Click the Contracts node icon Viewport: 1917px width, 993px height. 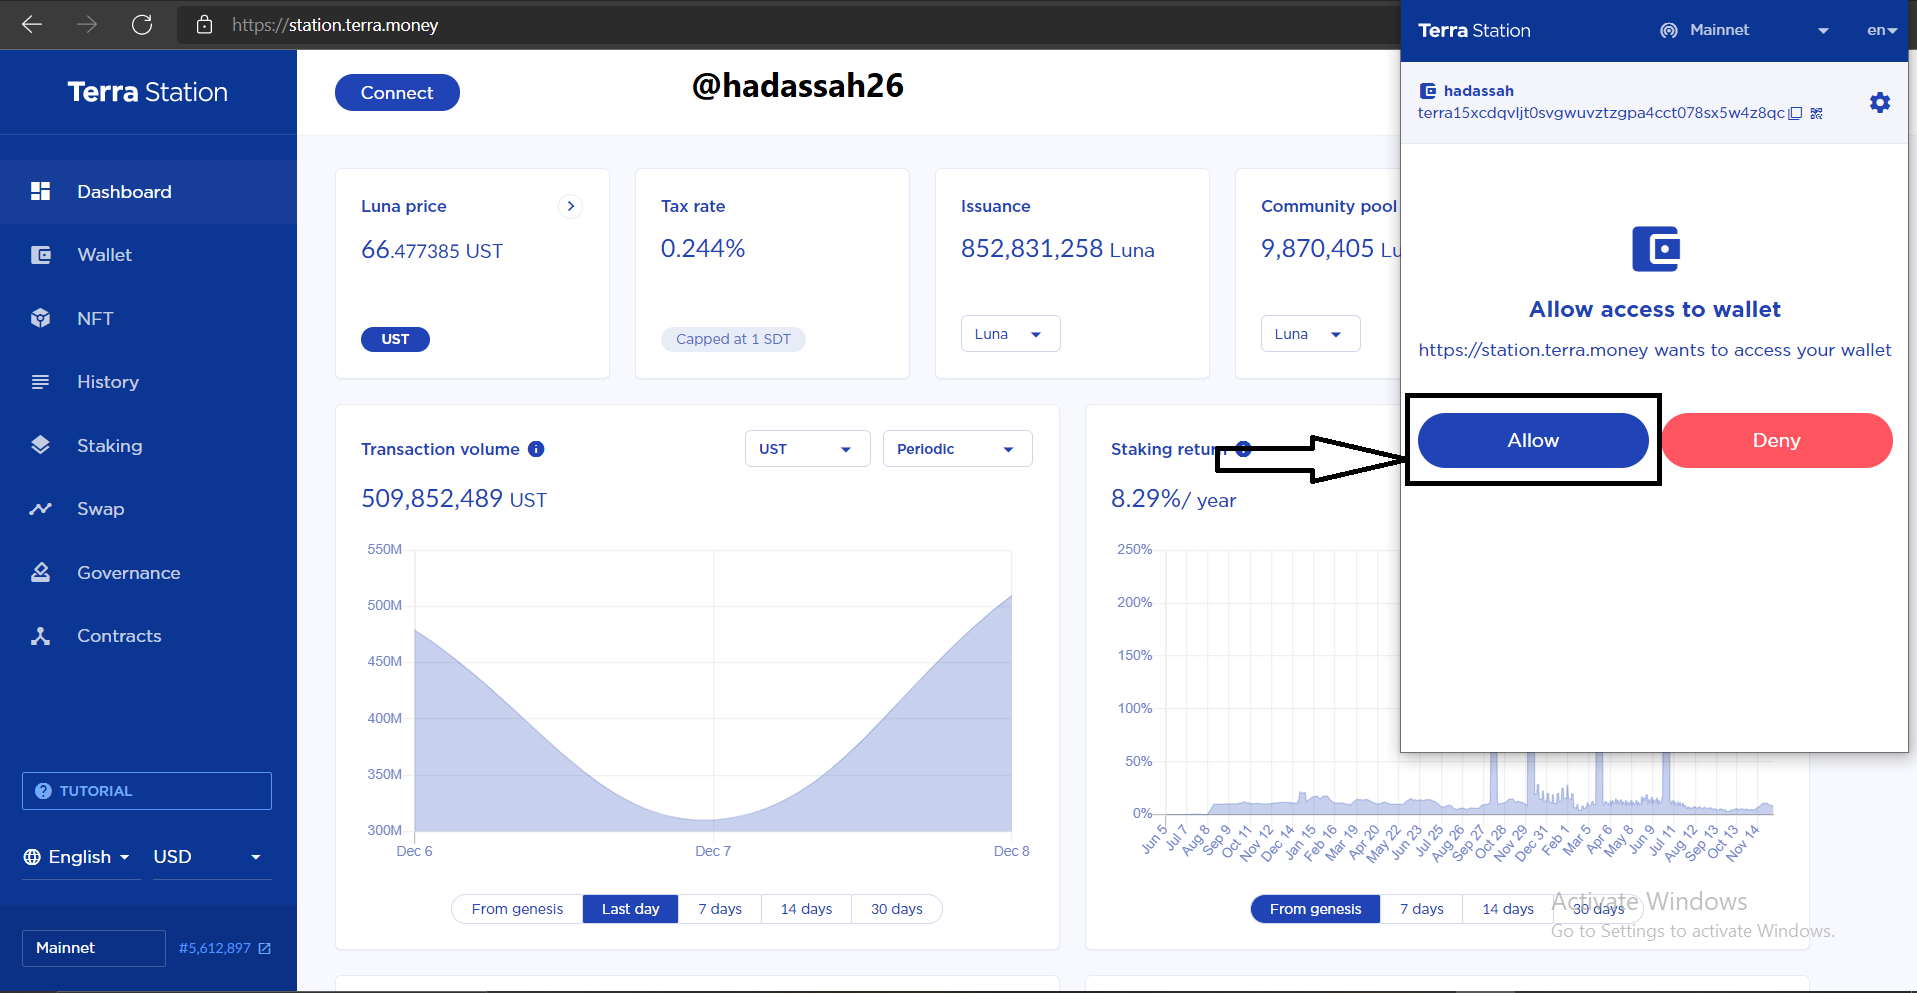click(40, 636)
